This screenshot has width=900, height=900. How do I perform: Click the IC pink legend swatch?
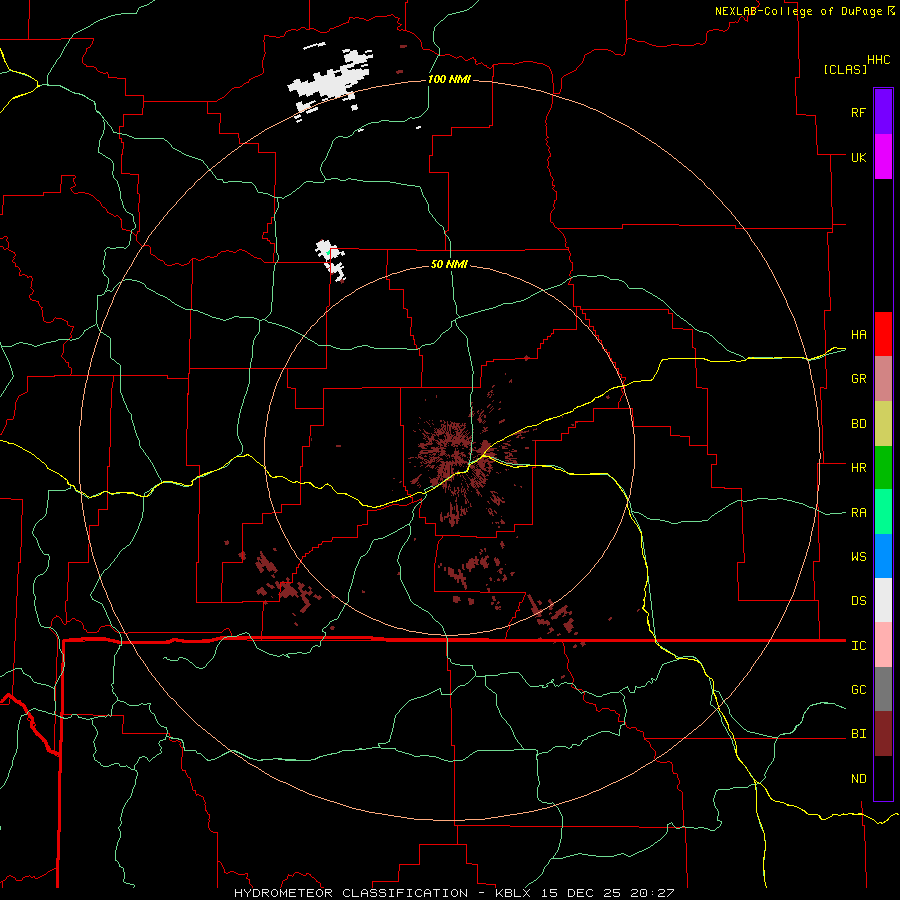(x=883, y=645)
